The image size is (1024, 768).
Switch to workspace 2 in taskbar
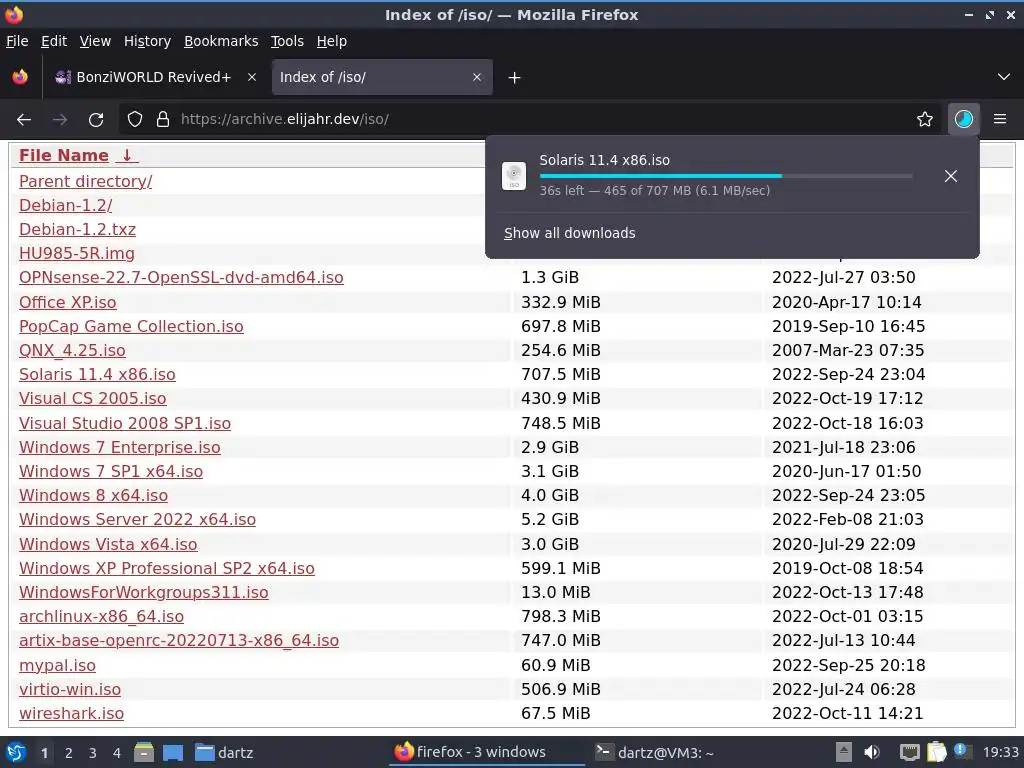[69, 753]
